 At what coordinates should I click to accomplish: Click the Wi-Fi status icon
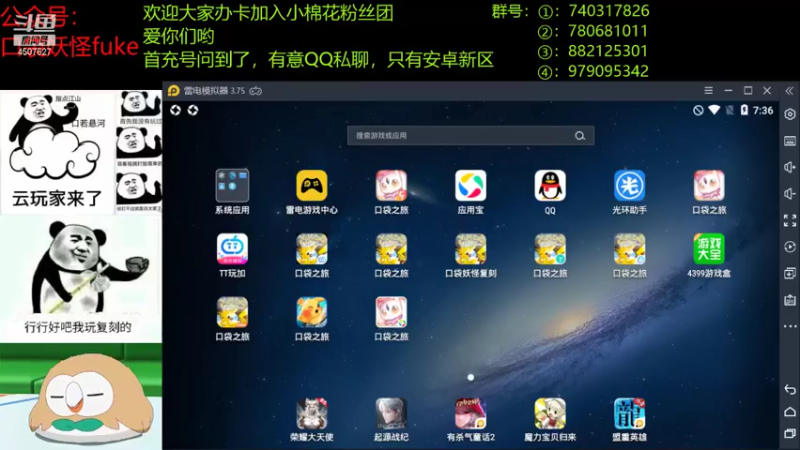point(714,110)
